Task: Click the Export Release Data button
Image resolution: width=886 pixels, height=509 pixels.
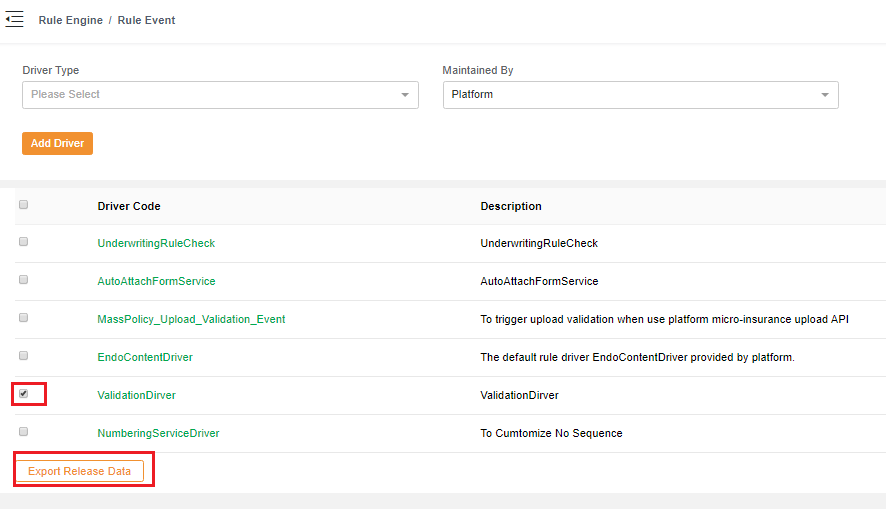Action: coord(79,471)
